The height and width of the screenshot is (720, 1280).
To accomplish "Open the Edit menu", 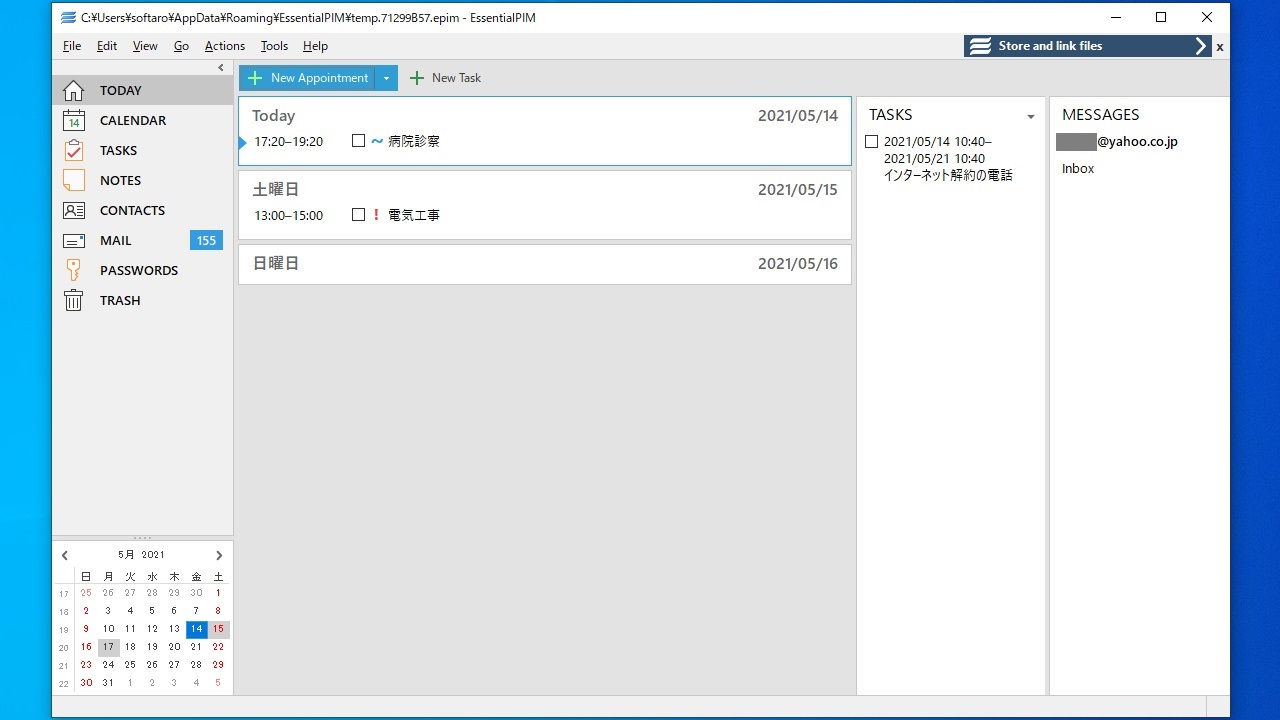I will [x=107, y=46].
